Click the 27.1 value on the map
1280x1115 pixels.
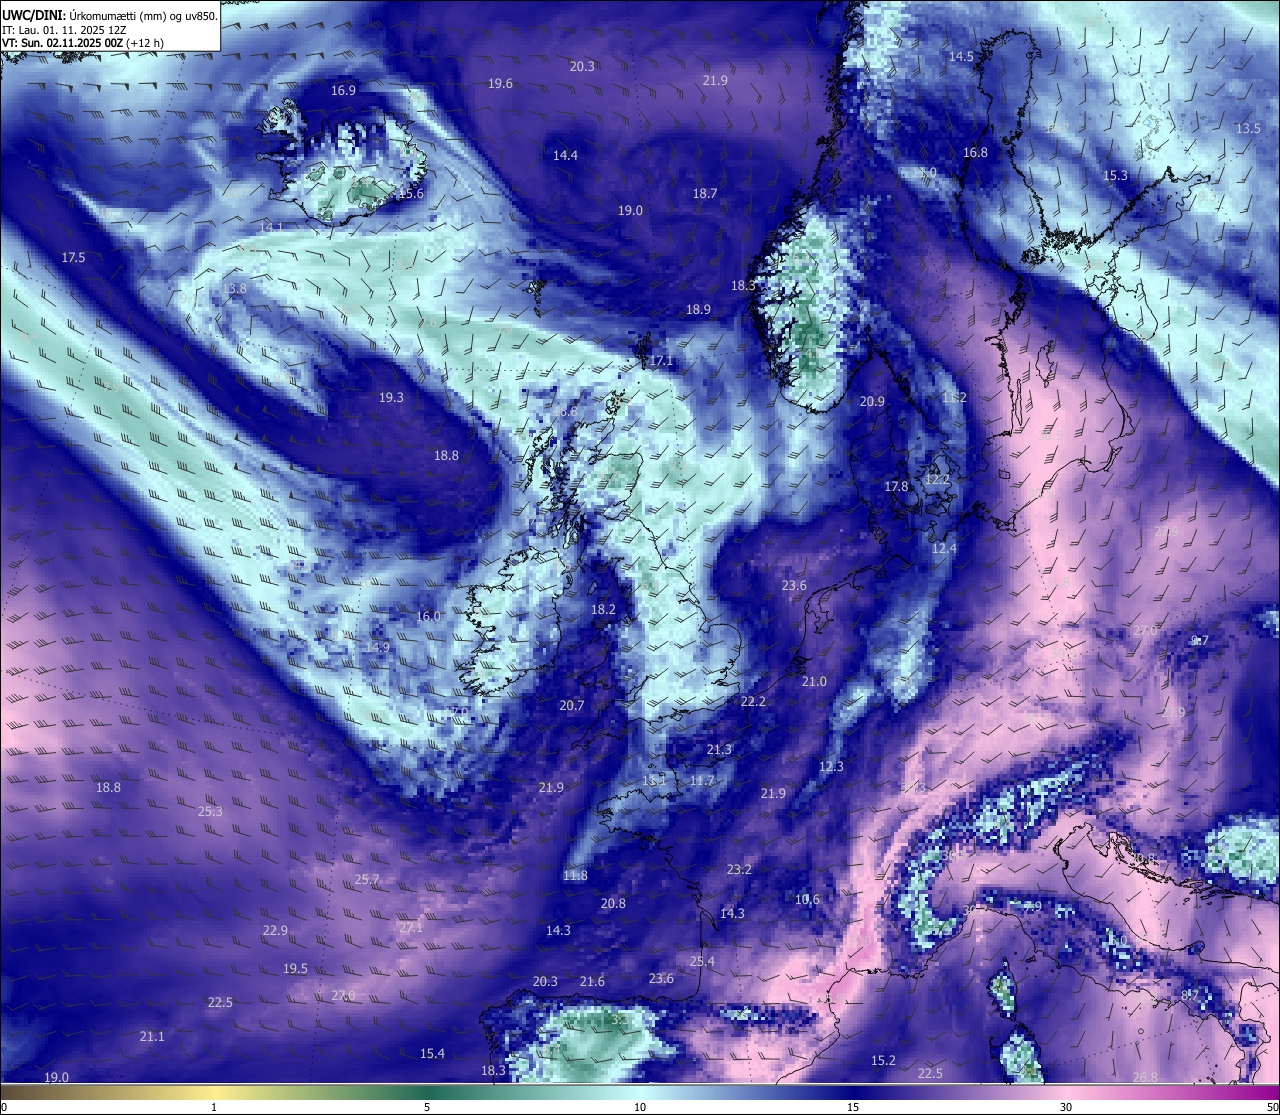tap(411, 927)
